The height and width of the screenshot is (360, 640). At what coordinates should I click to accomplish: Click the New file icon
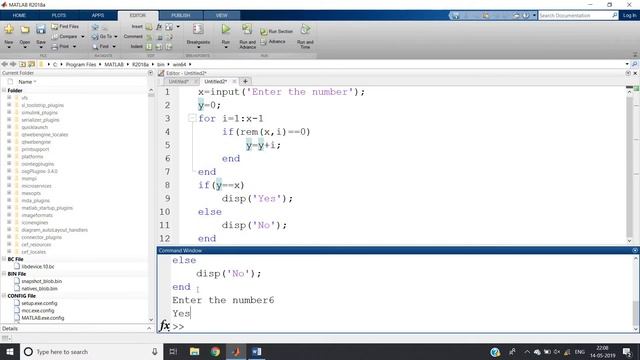point(9,29)
